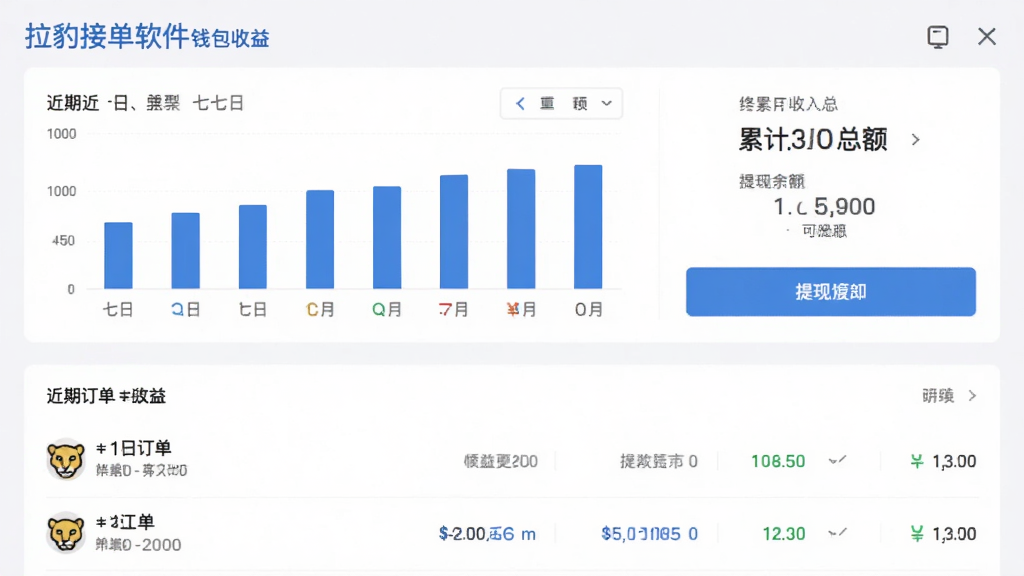Open the more link in the 近期订单 header

[949, 396]
